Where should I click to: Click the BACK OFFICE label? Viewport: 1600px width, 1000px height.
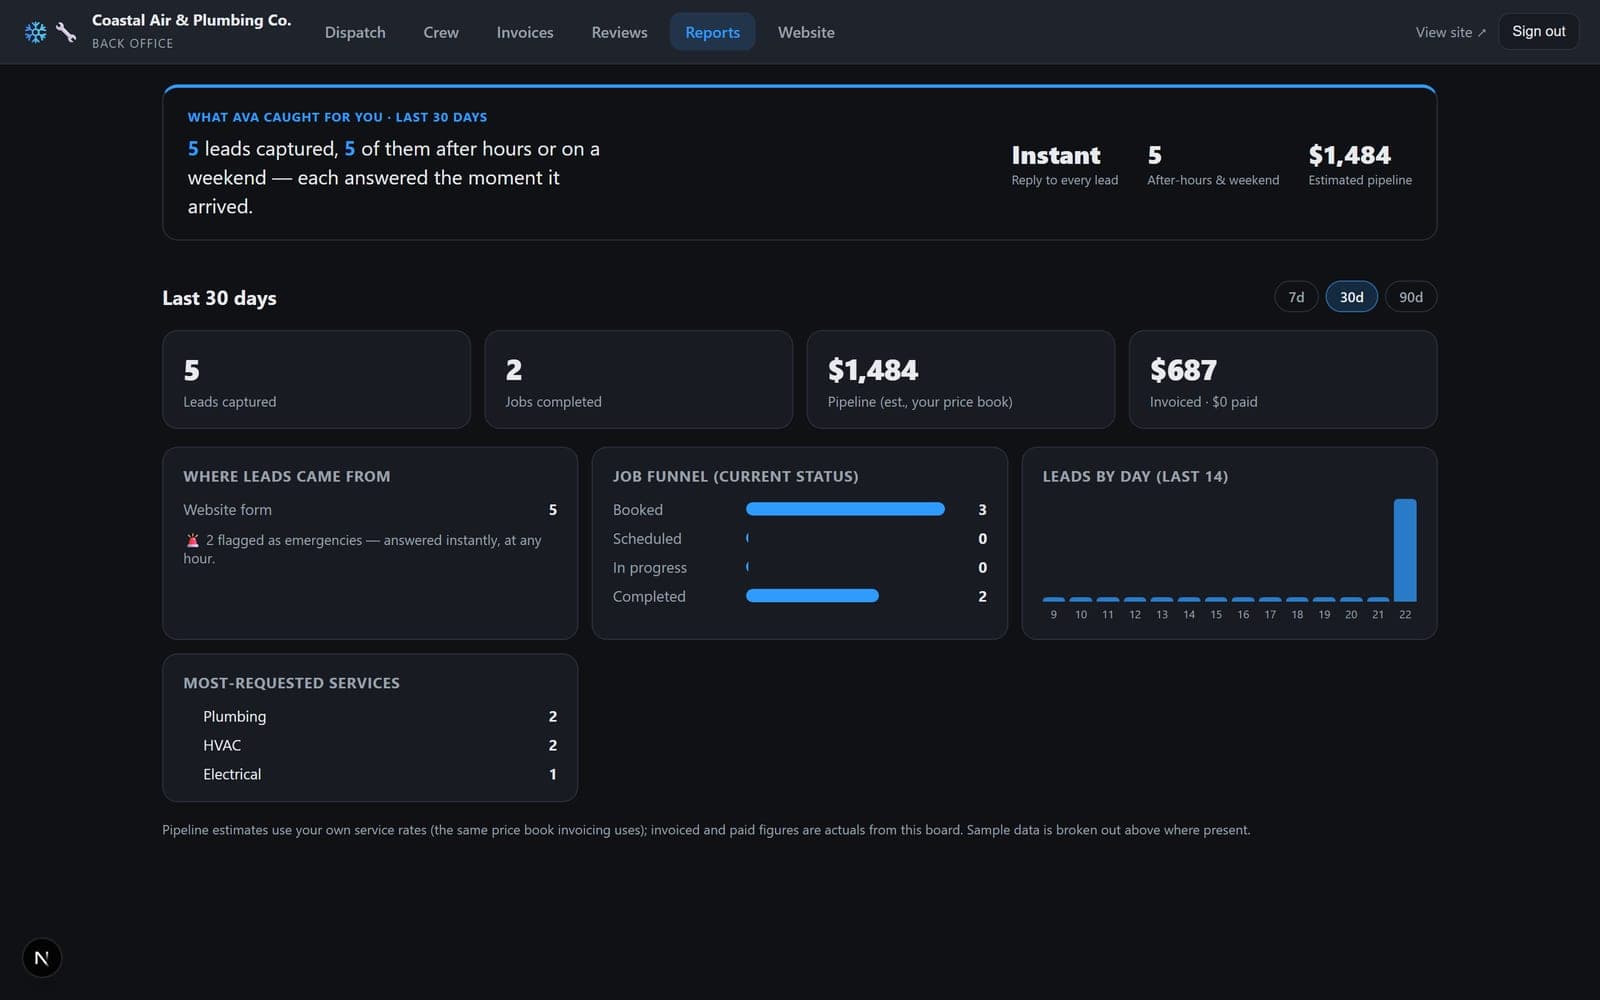(132, 44)
